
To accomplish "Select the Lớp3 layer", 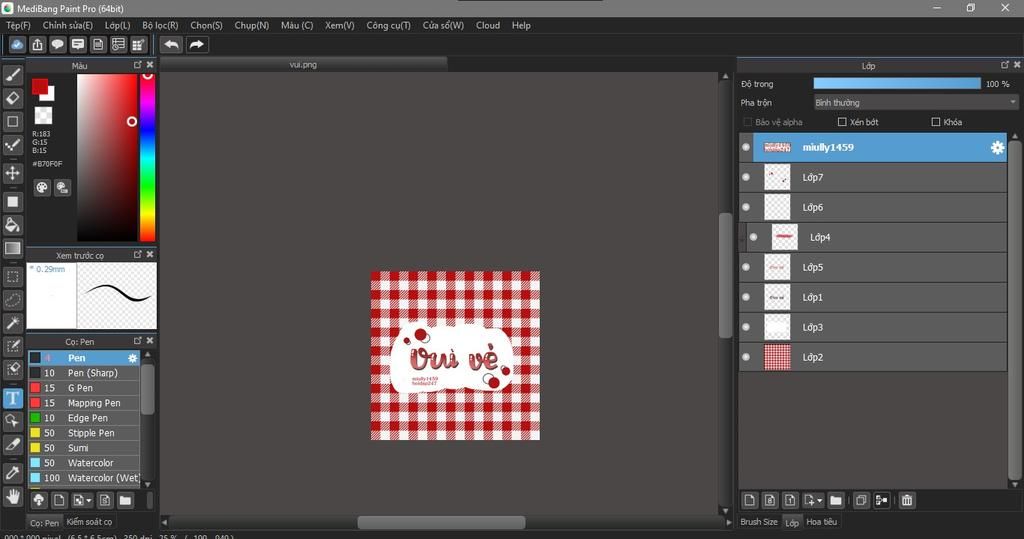I will (873, 327).
